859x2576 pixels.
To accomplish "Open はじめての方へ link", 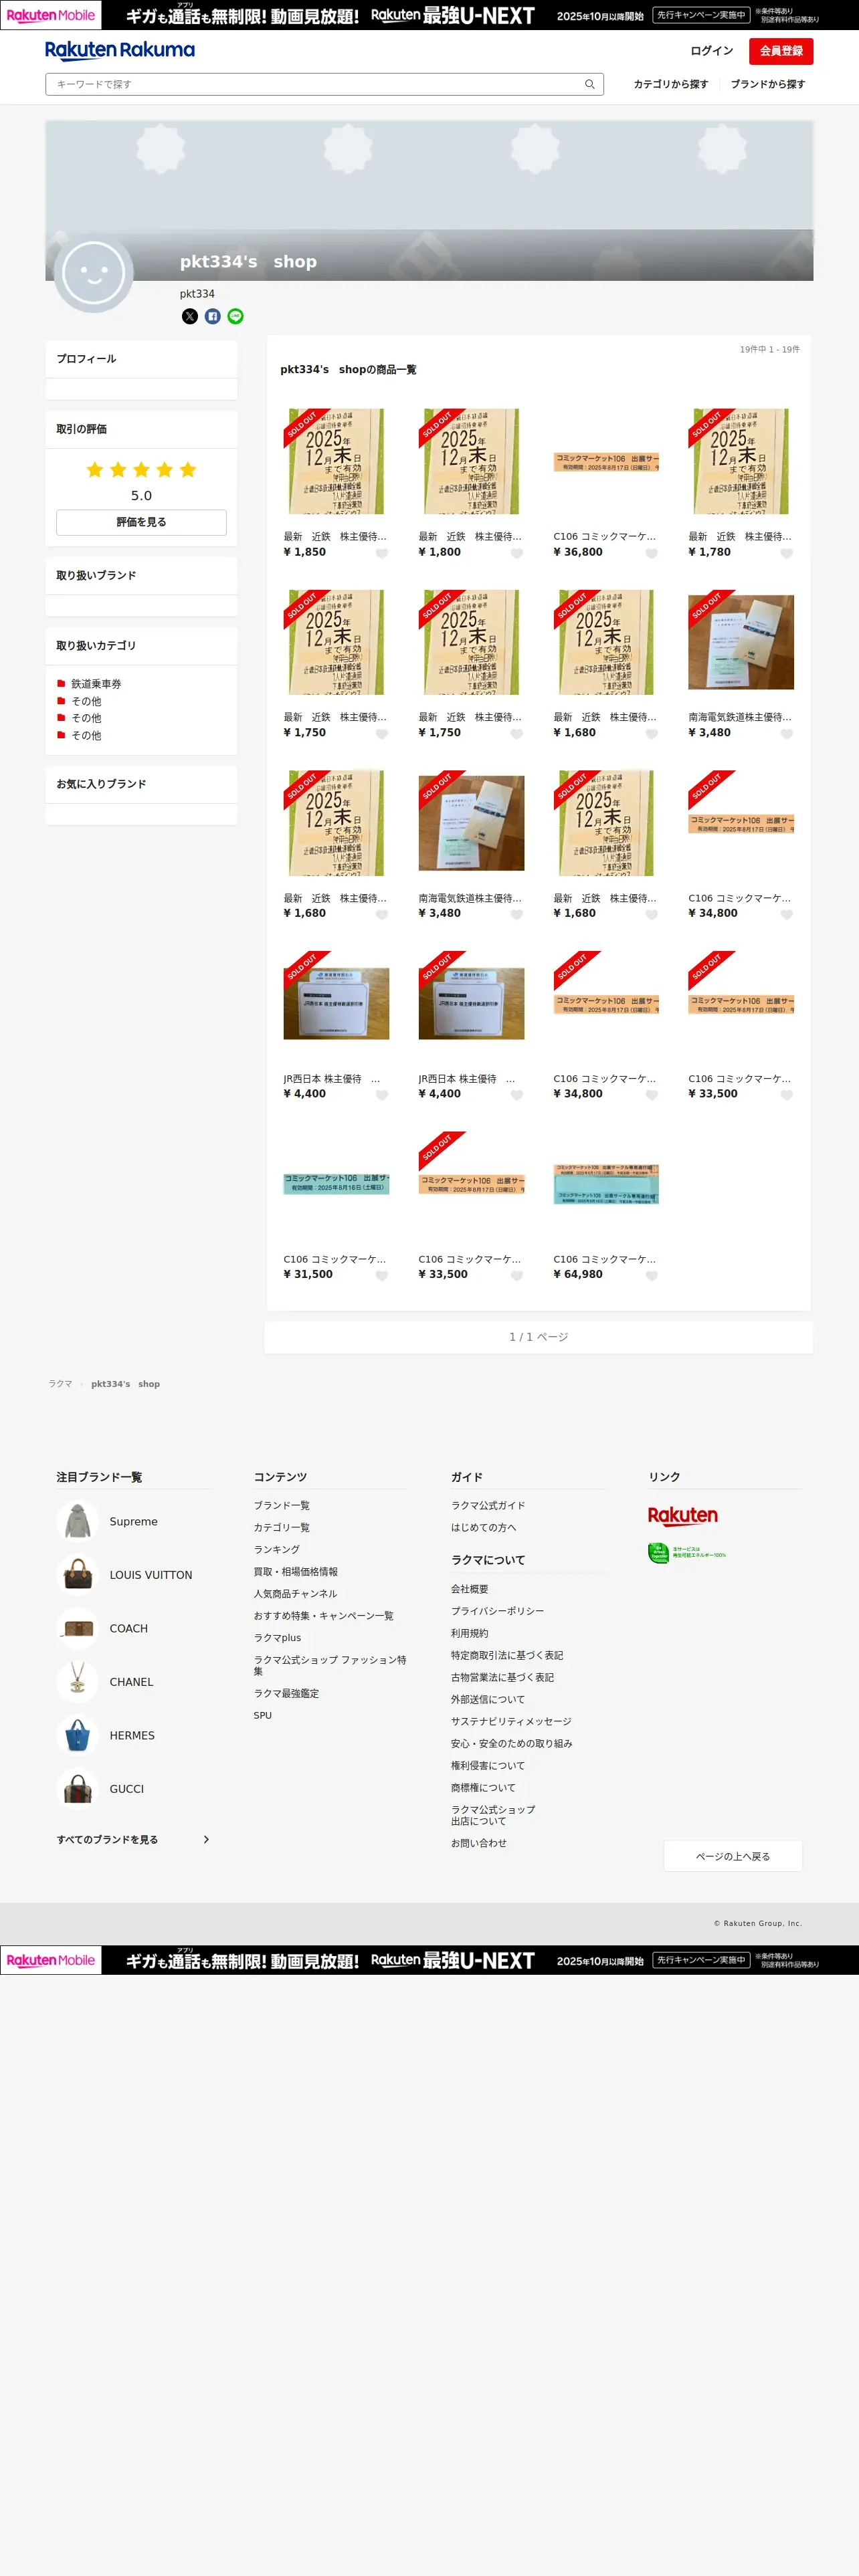I will pos(484,1527).
